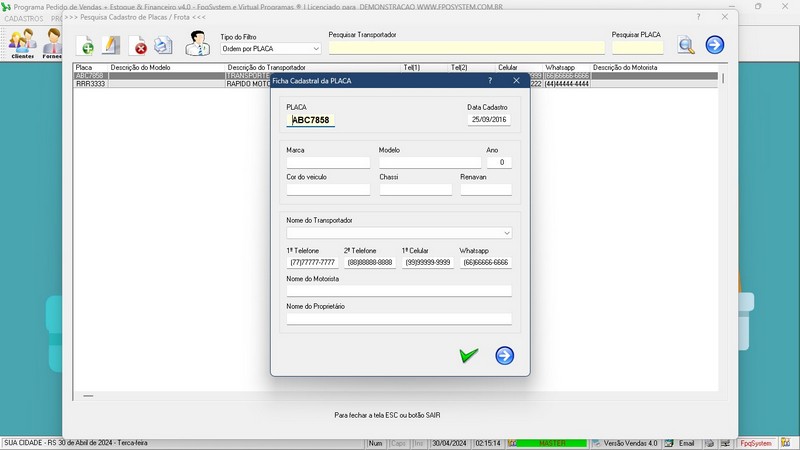Viewport: 800px width, 450px height.
Task: Click the Descrição do Motorista column header
Action: tap(655, 67)
